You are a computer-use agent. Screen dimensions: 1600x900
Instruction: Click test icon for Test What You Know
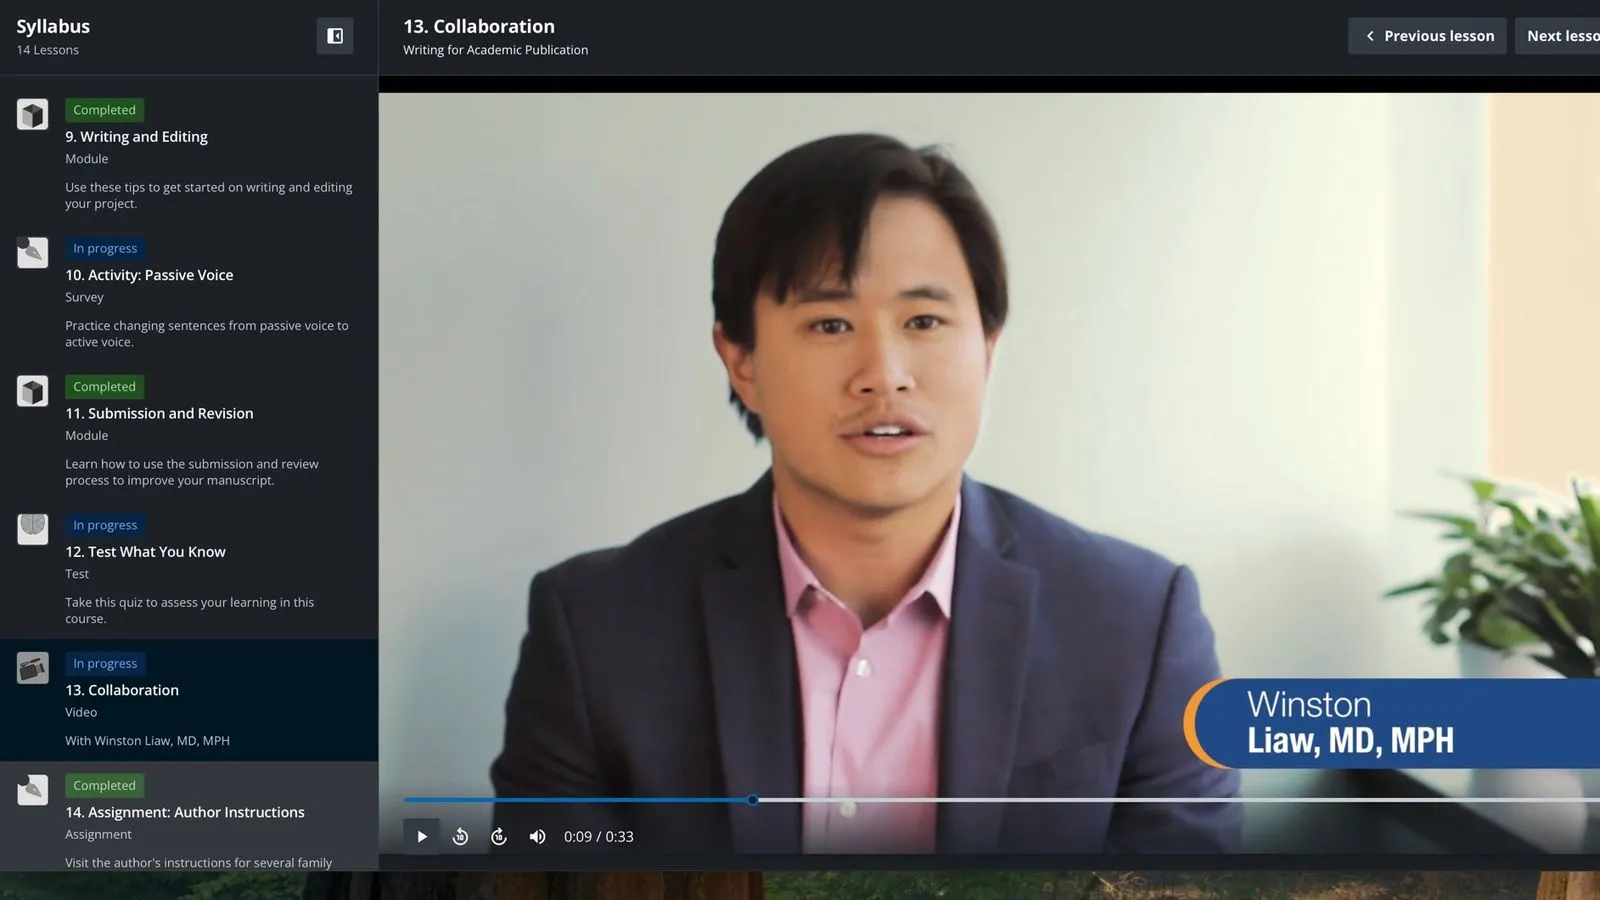(x=32, y=529)
